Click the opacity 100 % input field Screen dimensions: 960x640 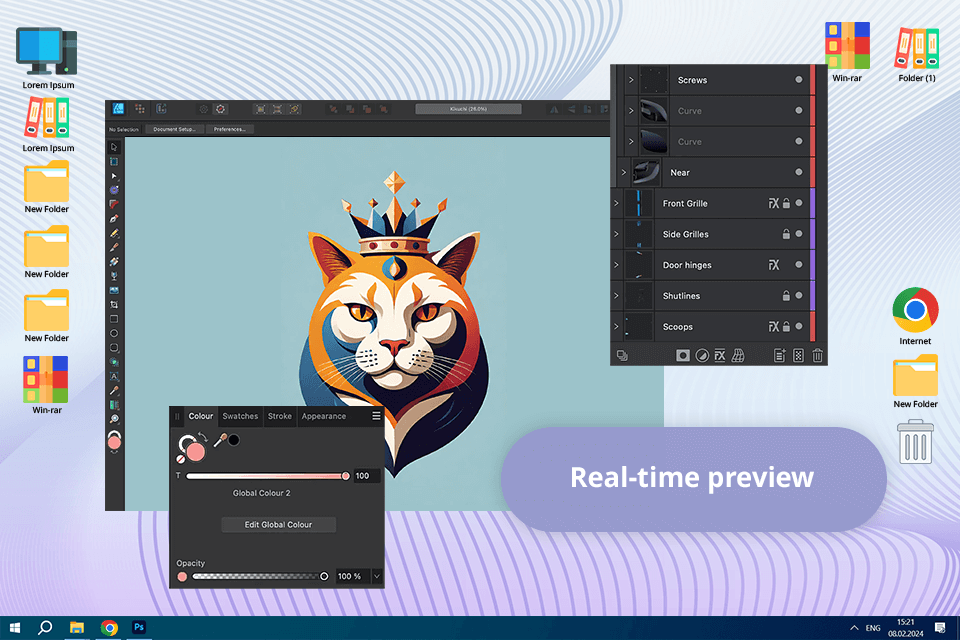click(353, 576)
